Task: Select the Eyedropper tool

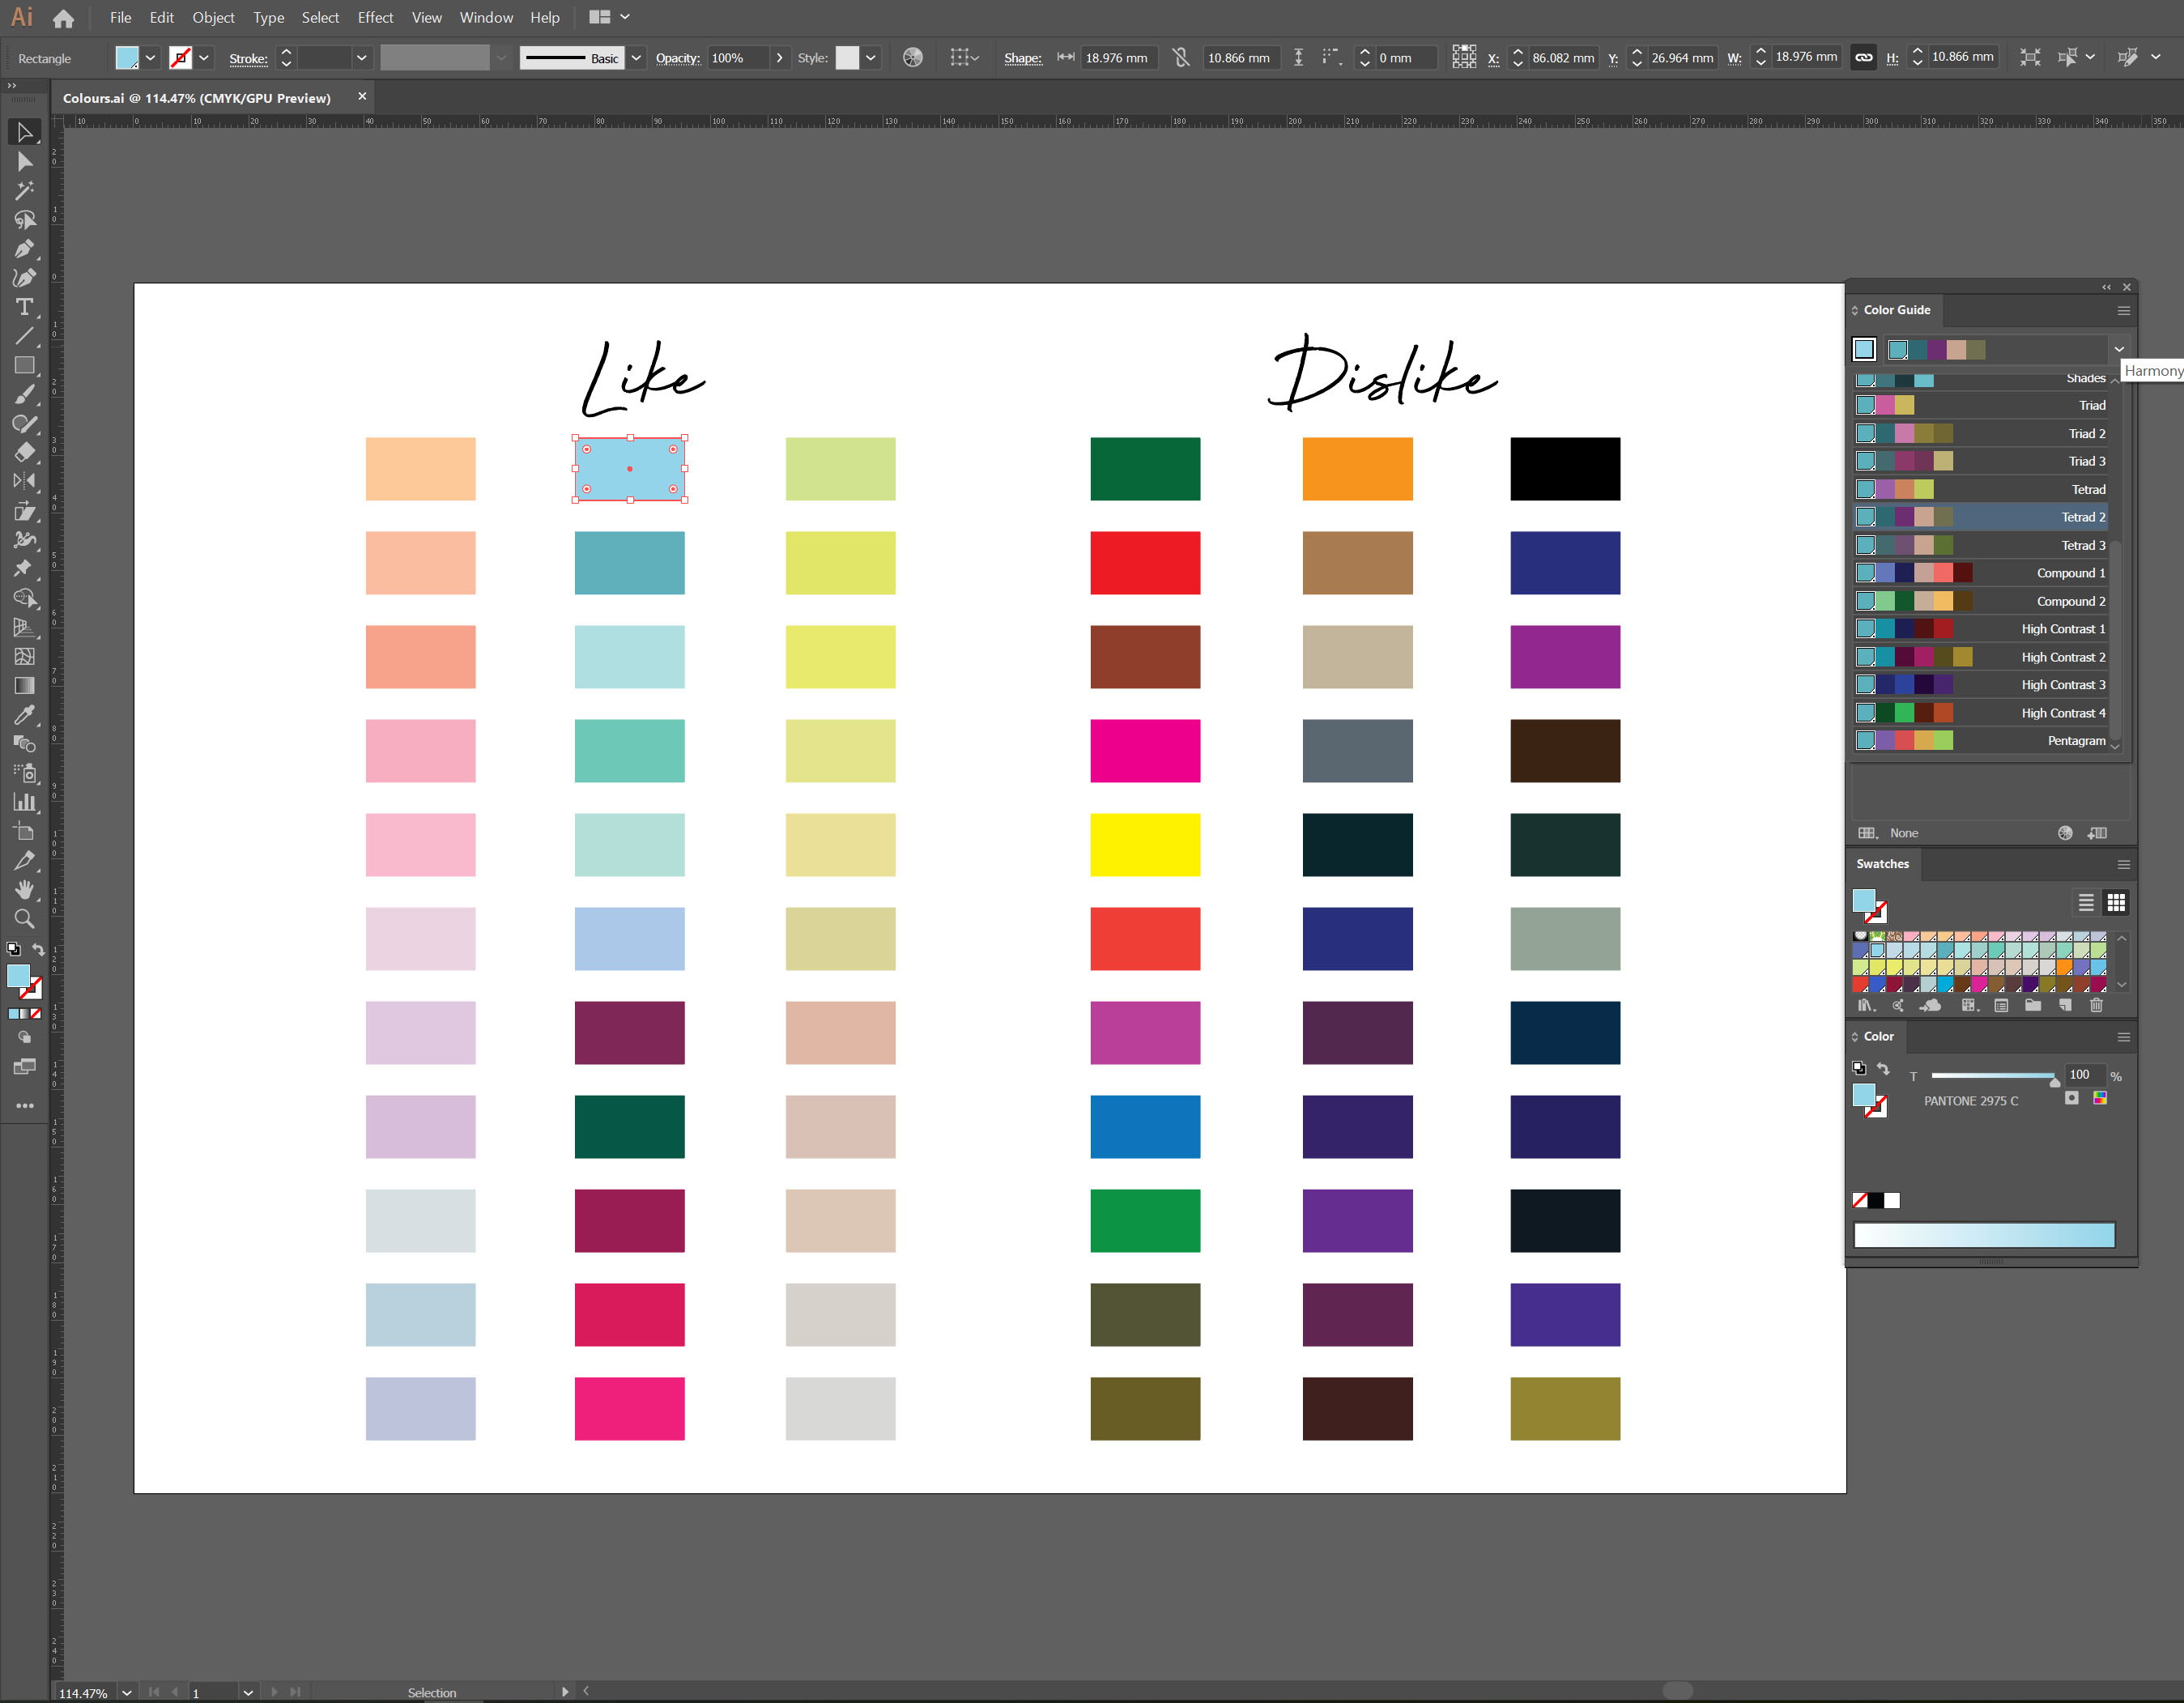Action: (24, 714)
